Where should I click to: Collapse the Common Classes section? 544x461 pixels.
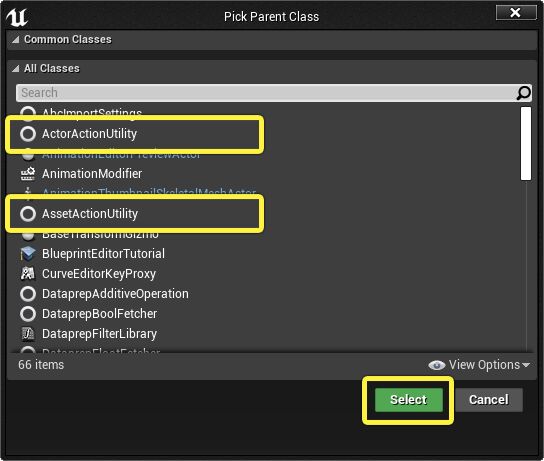[15, 40]
